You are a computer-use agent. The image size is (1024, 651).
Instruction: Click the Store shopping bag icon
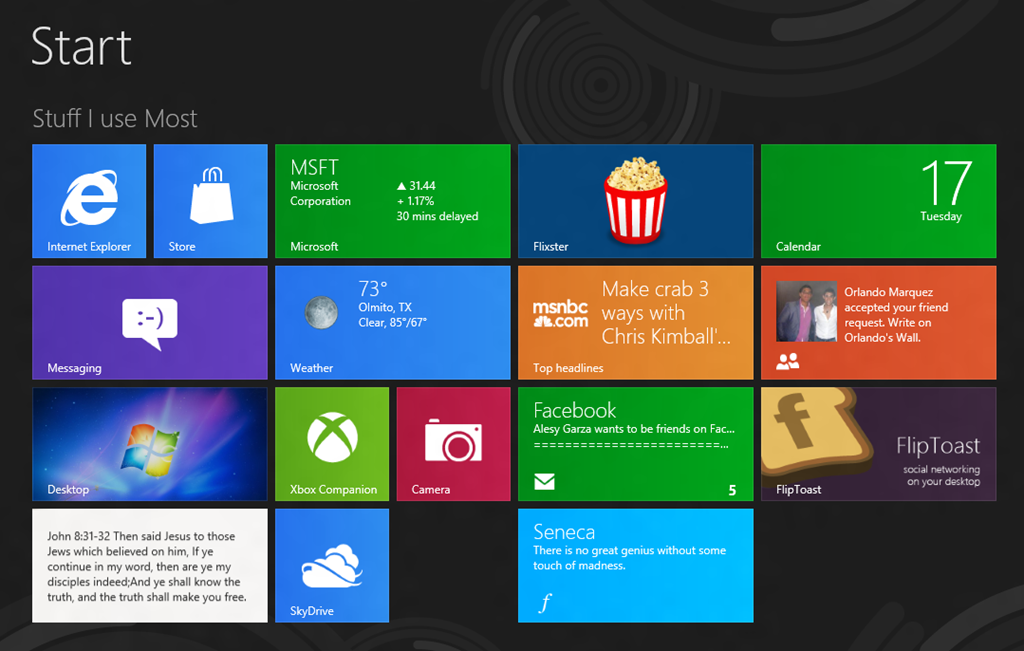coord(212,195)
